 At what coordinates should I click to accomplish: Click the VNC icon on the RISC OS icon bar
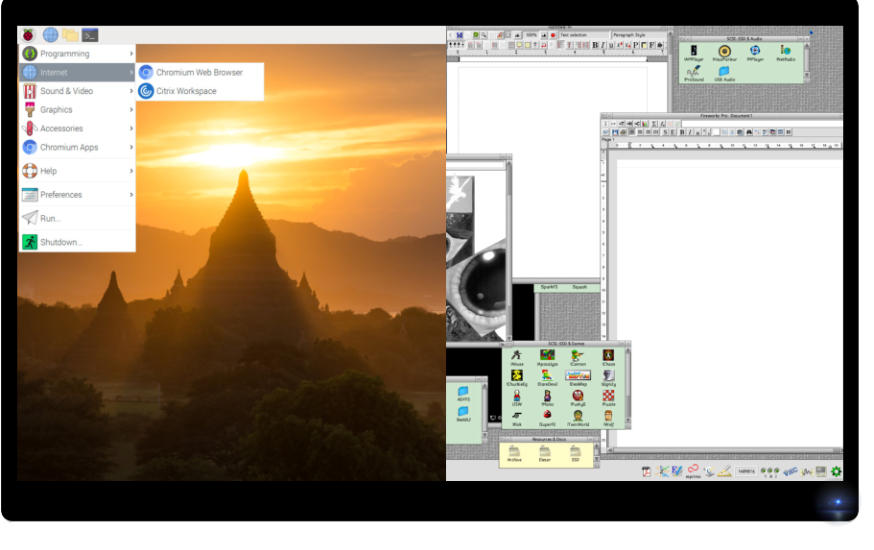790,471
